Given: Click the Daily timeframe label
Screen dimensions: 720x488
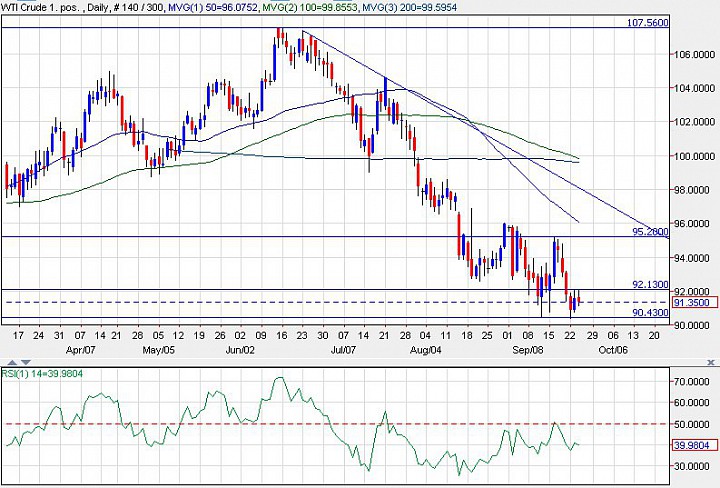Looking at the screenshot, I should tap(98, 7).
